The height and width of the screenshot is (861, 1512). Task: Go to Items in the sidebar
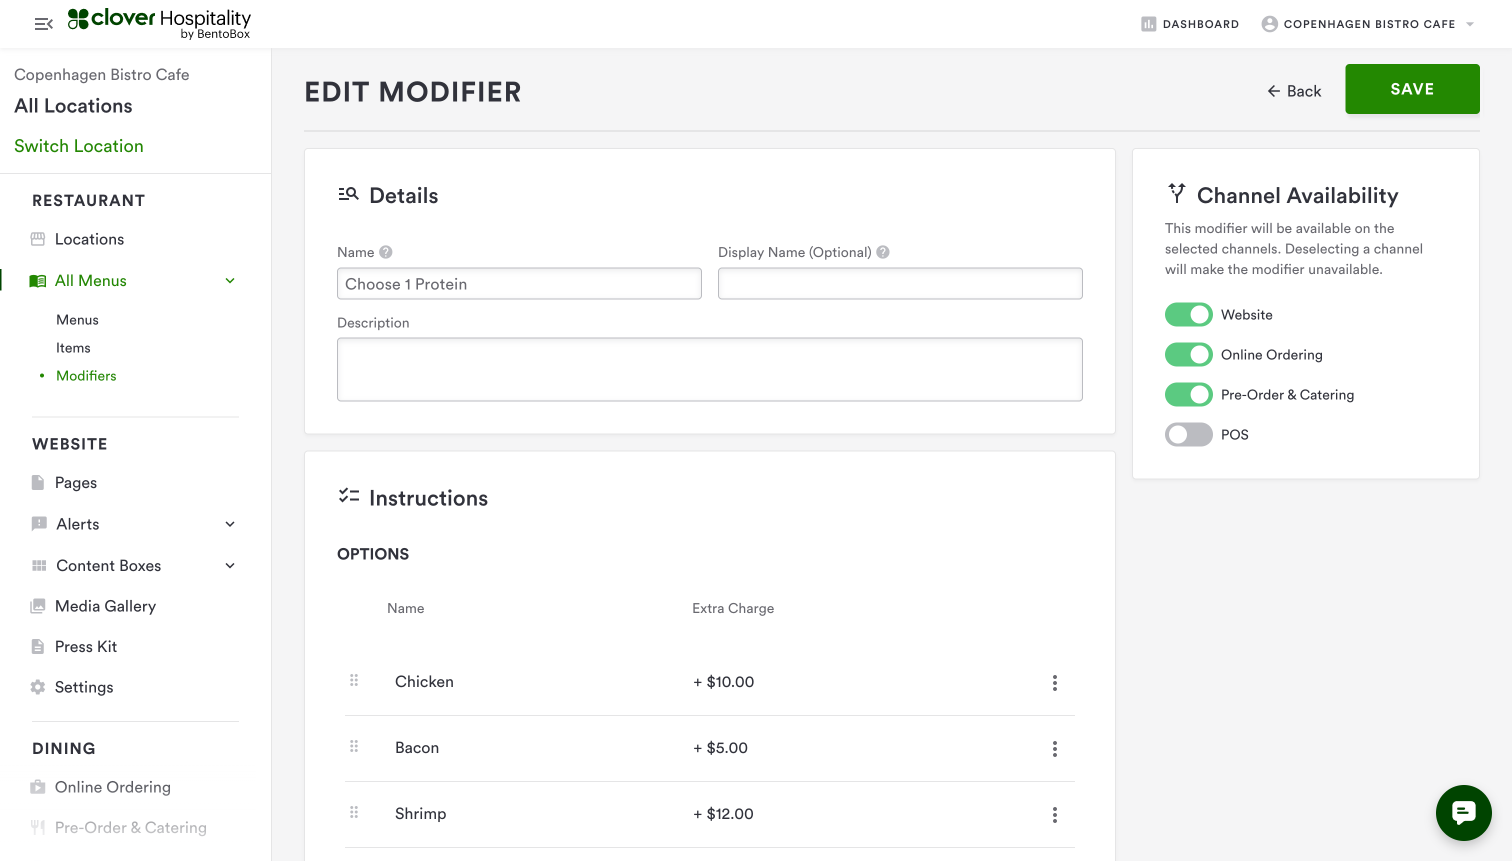(x=73, y=348)
